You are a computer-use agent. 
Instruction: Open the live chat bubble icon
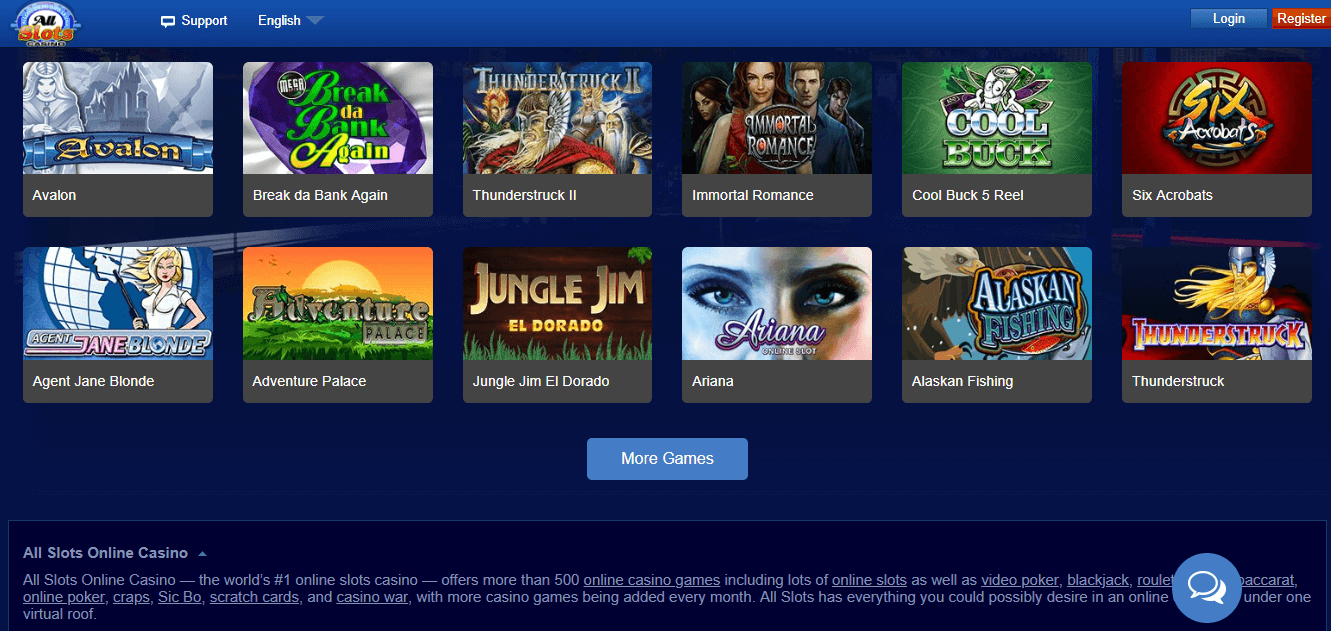click(x=1207, y=588)
